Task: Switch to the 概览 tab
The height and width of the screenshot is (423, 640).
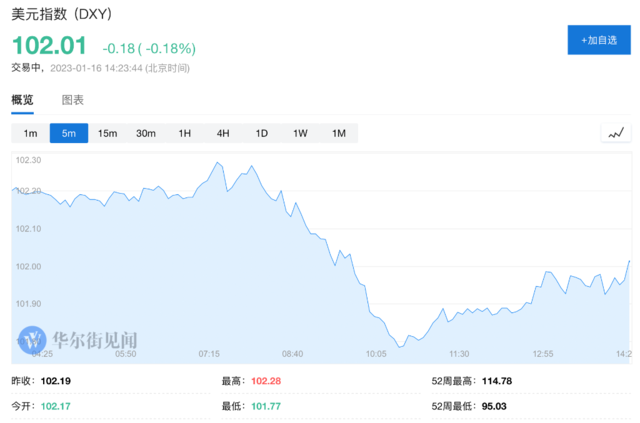Action: point(22,100)
